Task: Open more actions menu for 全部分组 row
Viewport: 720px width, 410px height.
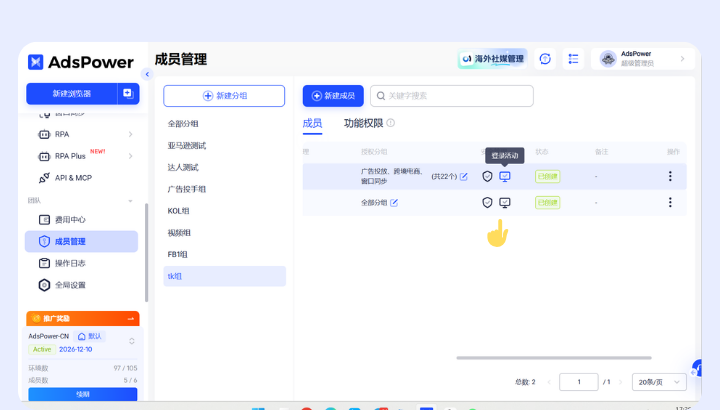Action: pyautogui.click(x=670, y=202)
